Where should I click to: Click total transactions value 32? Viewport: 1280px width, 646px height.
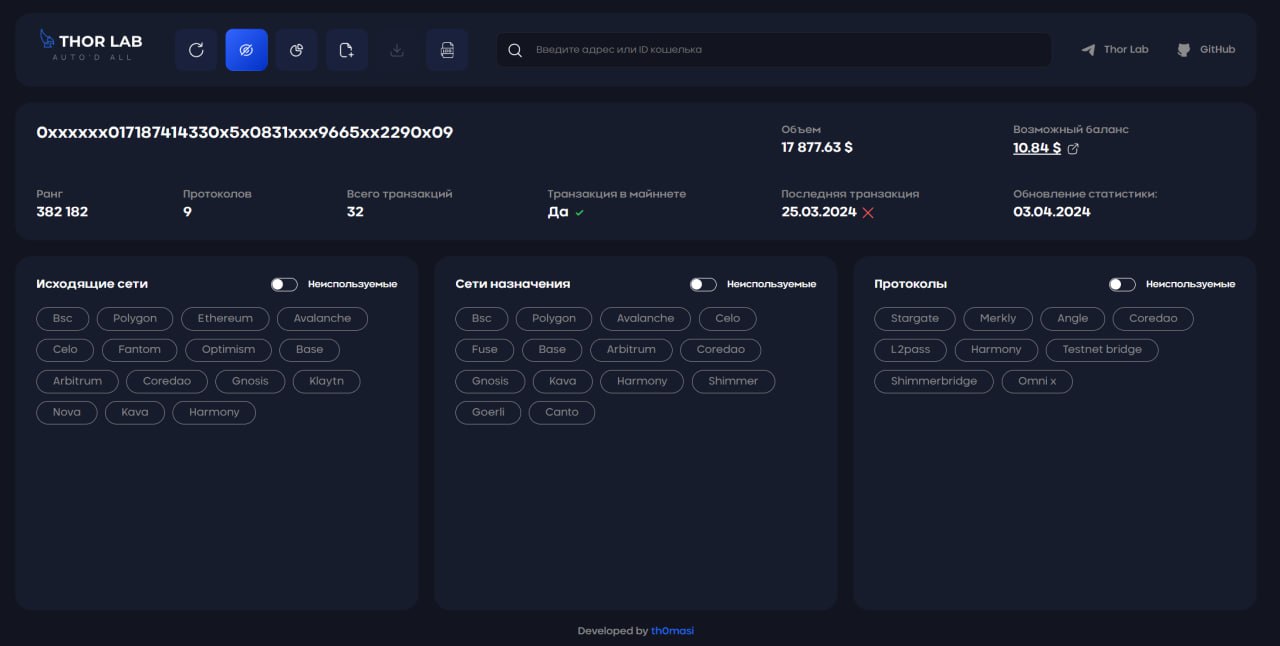coord(355,212)
